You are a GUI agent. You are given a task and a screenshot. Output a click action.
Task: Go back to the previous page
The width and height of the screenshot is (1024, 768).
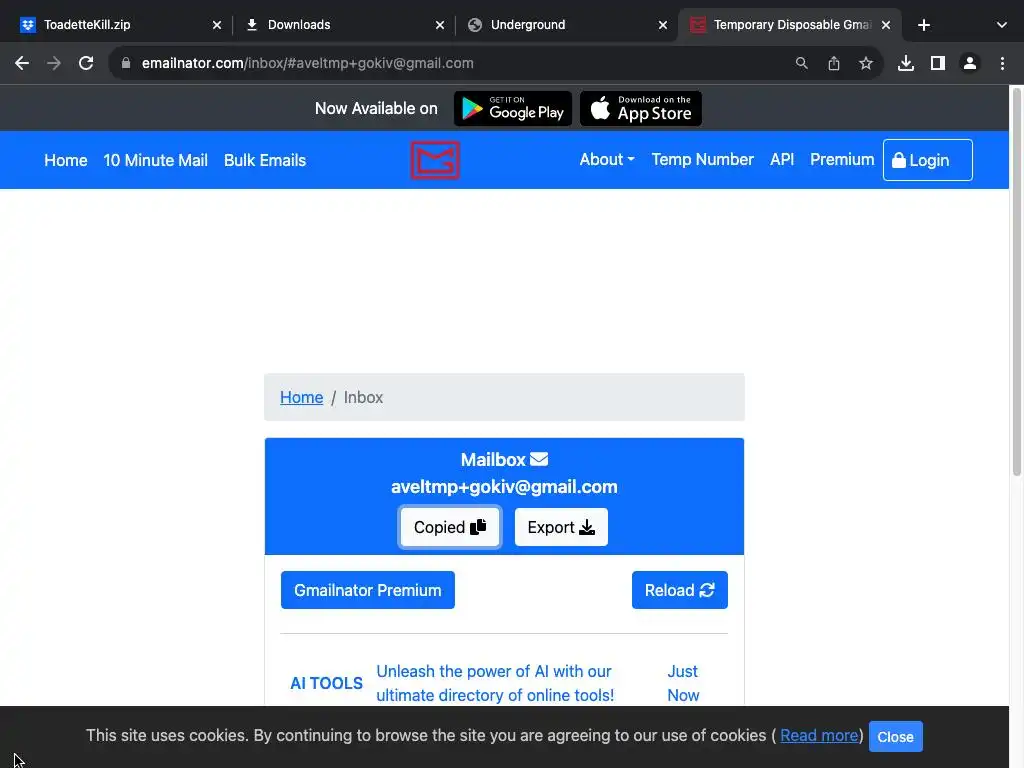click(x=22, y=63)
